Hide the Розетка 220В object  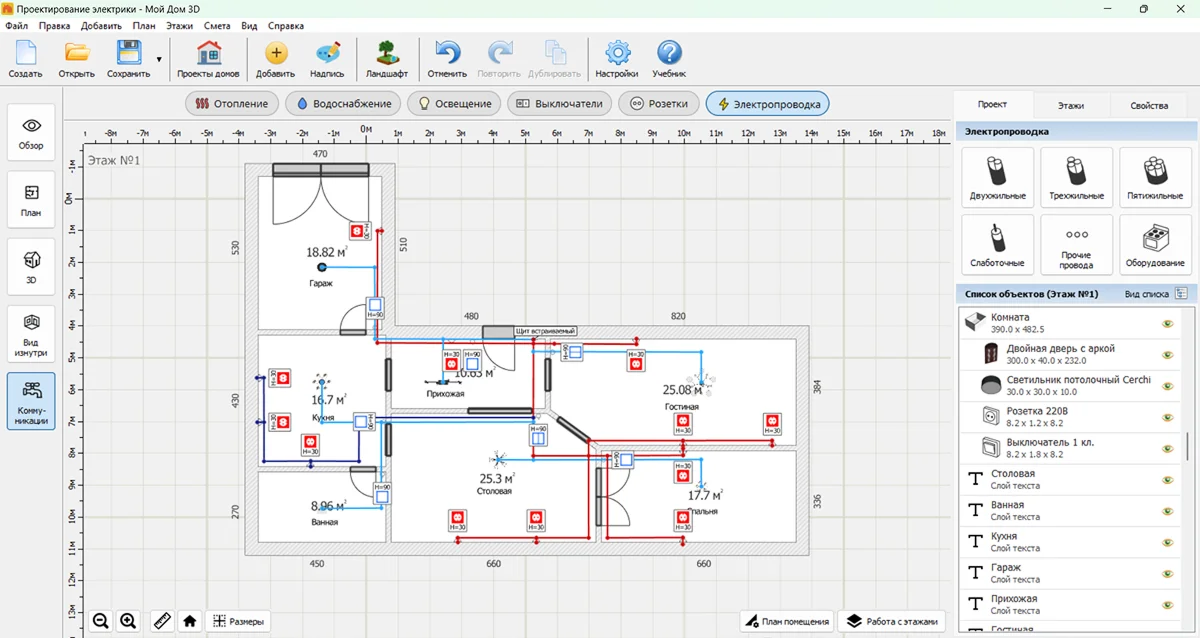point(1166,417)
